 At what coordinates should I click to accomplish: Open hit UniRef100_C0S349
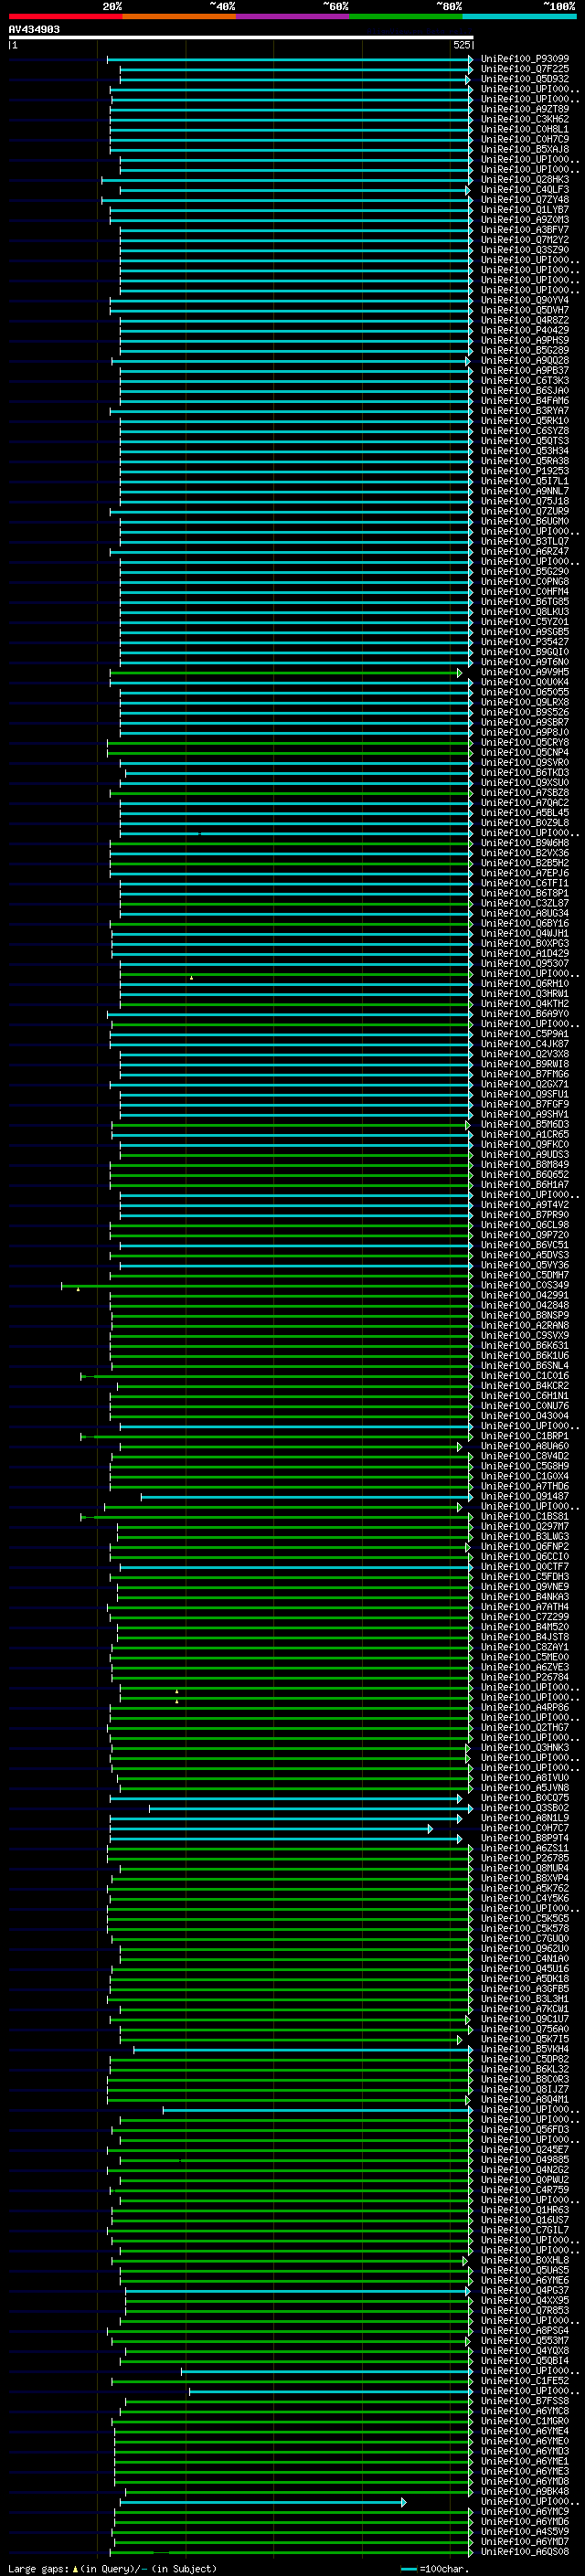(x=524, y=1286)
